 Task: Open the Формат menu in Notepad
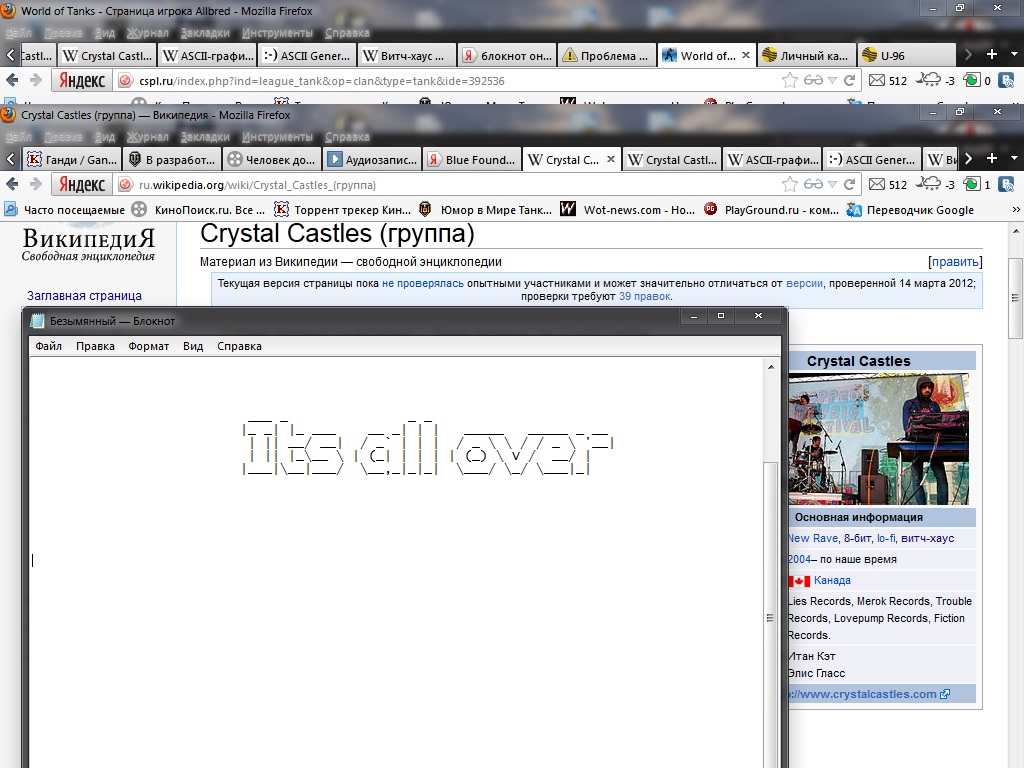coord(148,346)
